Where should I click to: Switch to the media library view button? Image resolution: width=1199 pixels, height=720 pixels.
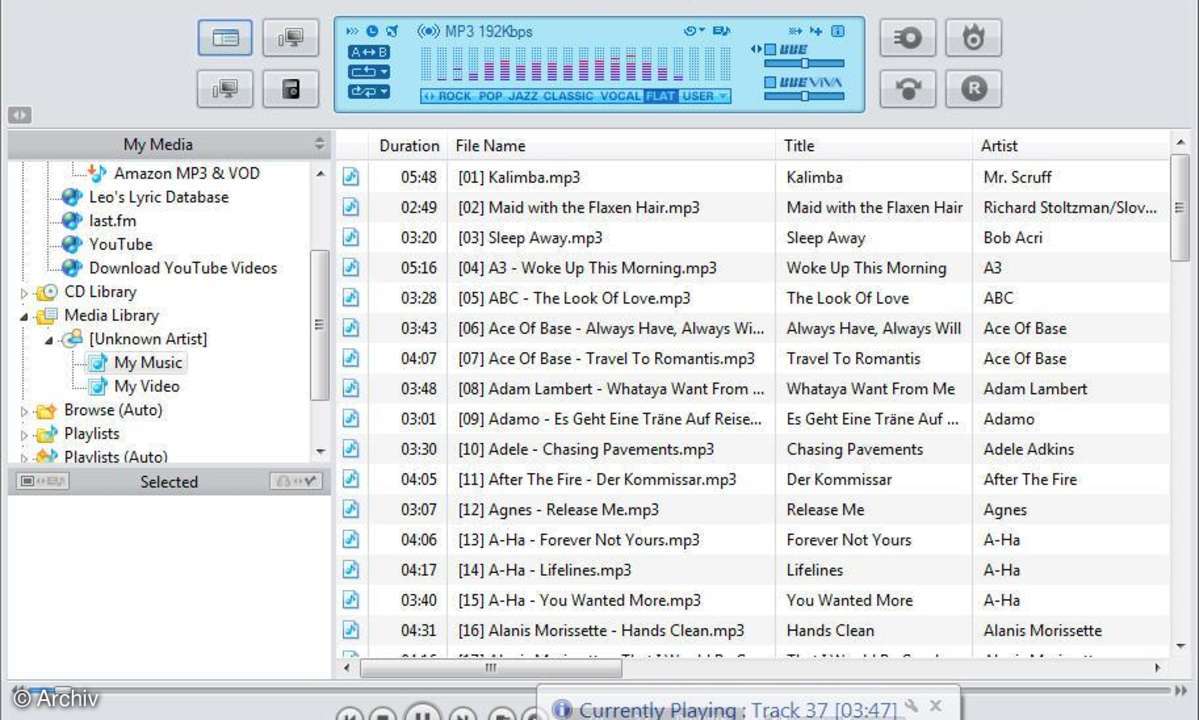pyautogui.click(x=225, y=37)
